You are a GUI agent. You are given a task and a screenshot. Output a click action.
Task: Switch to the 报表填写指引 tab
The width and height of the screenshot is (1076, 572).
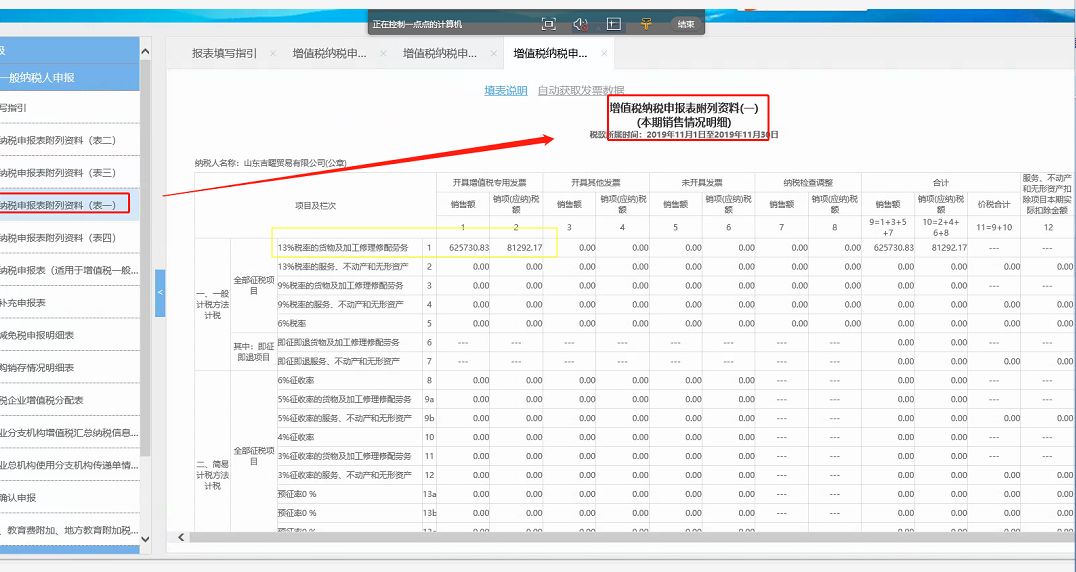223,54
